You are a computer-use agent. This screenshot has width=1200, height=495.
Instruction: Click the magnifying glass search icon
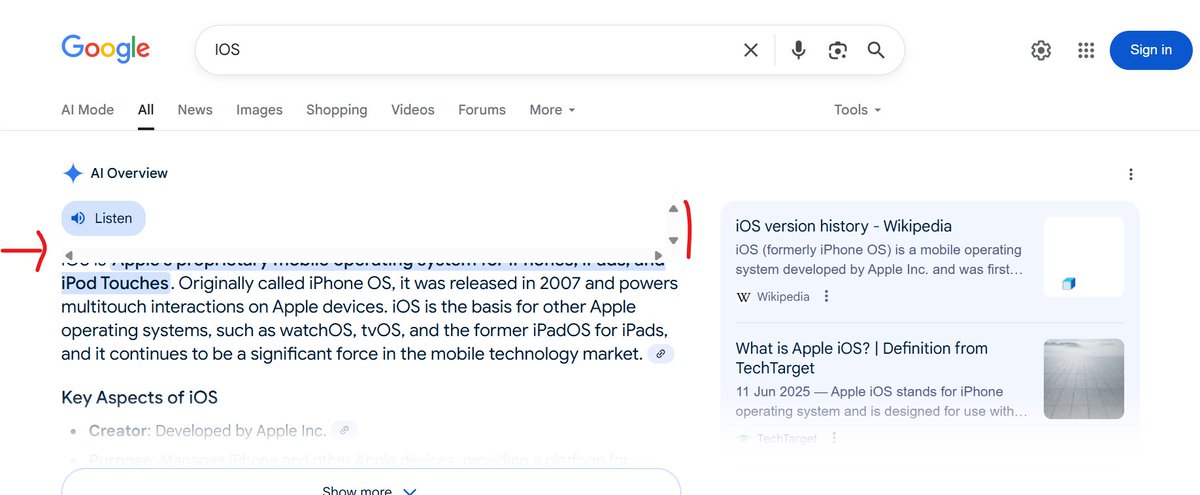click(876, 50)
